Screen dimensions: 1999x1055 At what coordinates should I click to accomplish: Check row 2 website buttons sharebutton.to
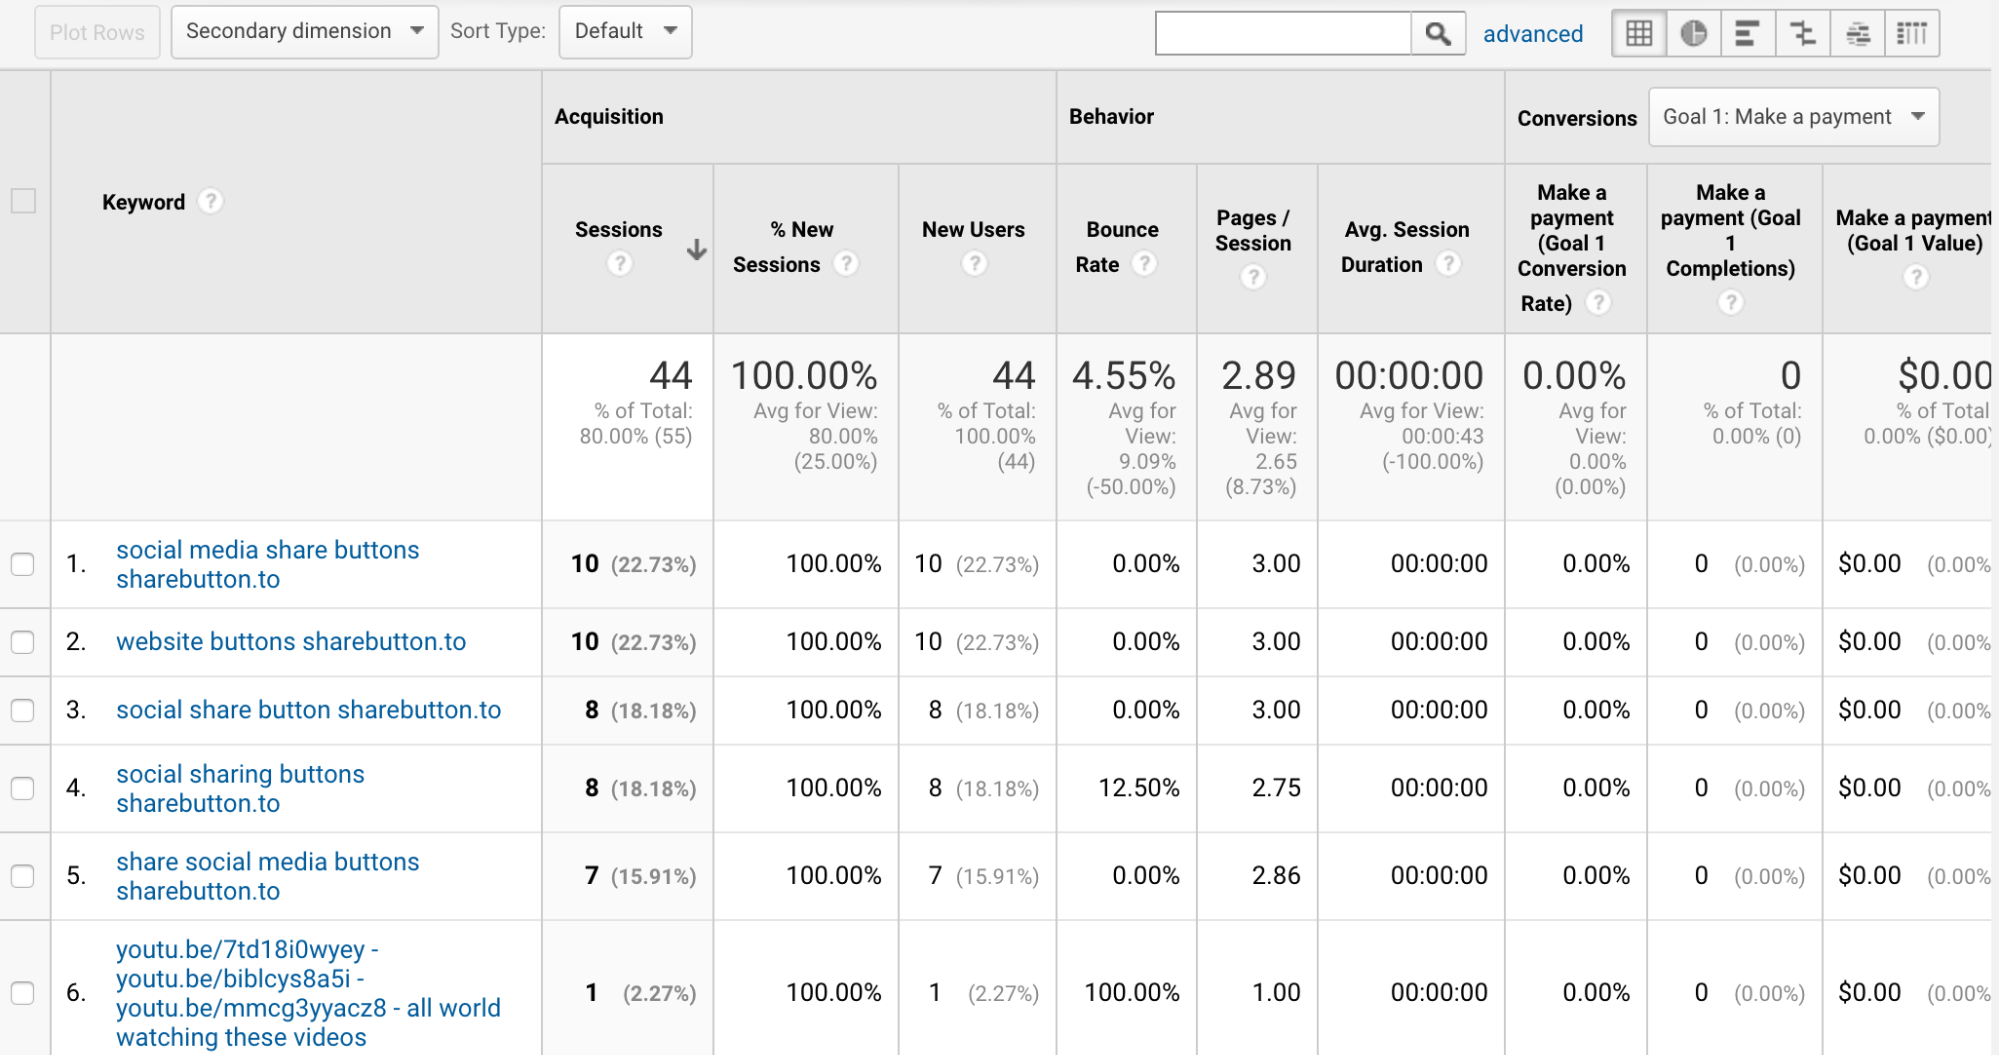(23, 642)
